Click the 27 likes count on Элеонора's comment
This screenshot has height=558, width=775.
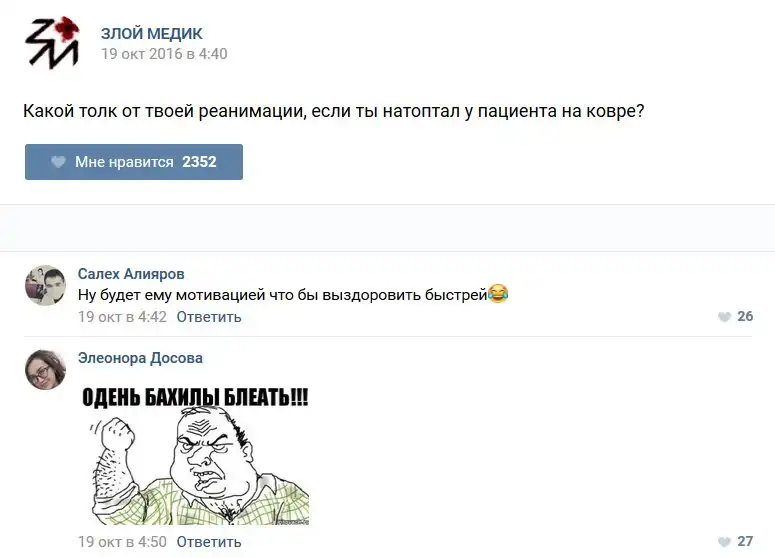[745, 541]
